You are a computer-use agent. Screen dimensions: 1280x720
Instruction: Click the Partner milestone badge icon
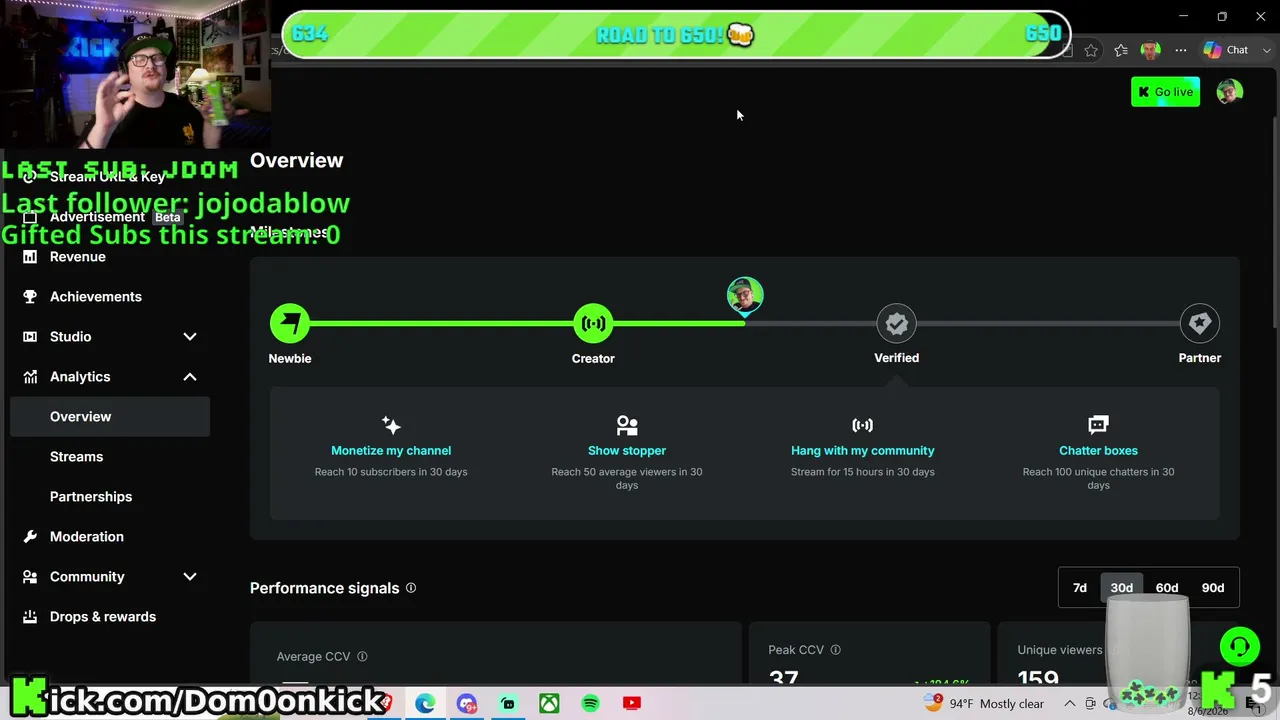[x=1200, y=323]
